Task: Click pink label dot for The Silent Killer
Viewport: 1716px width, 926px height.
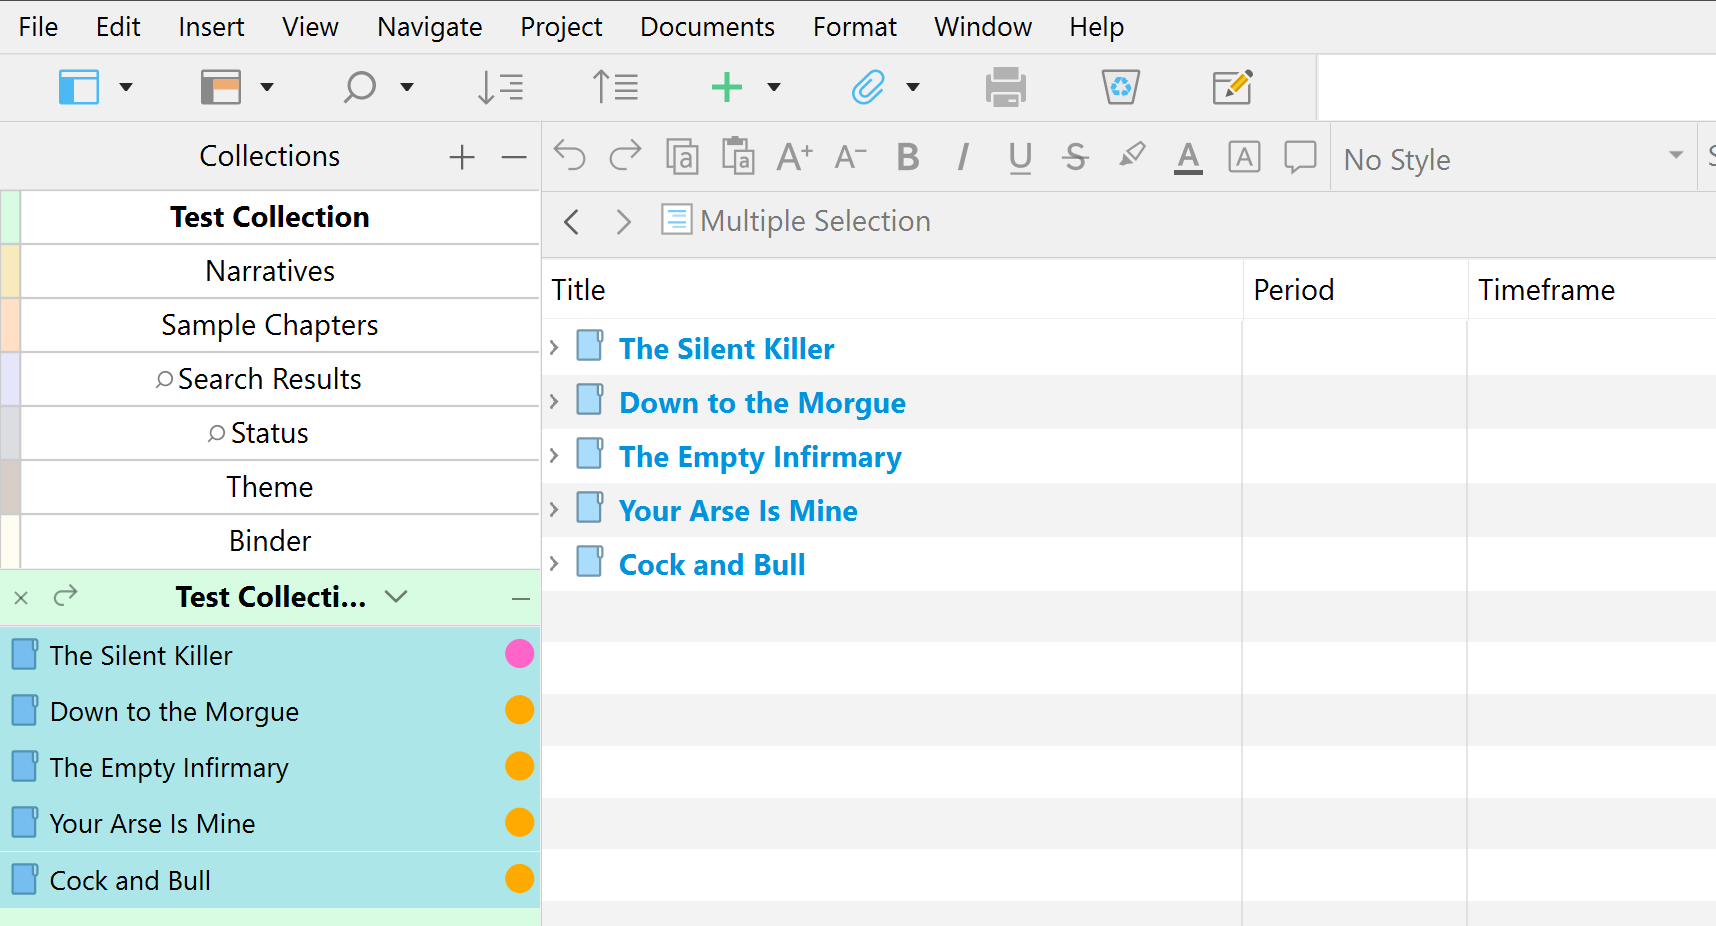Action: pos(519,654)
